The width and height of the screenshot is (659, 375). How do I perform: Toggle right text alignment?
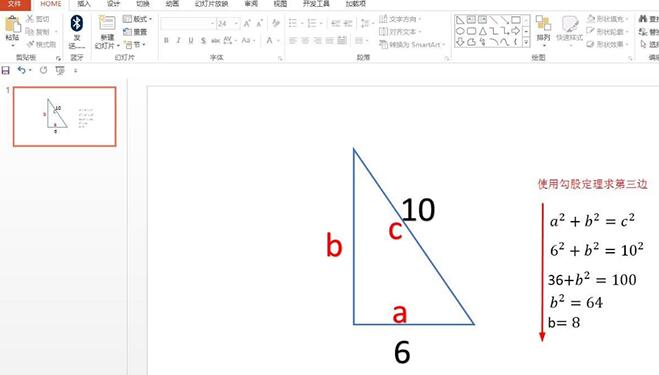[x=317, y=40]
